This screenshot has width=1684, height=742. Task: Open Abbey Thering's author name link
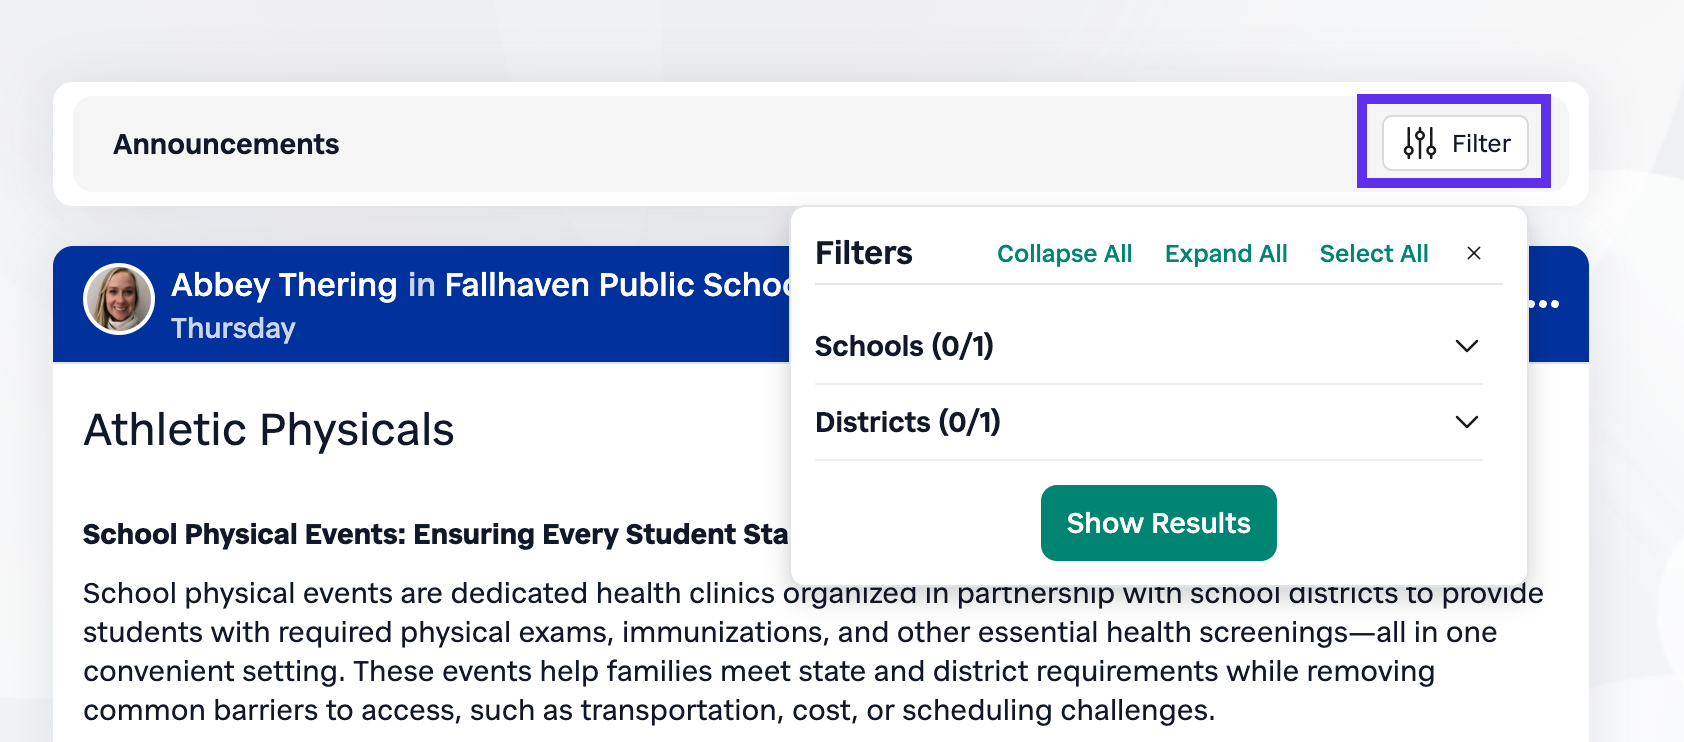(x=284, y=285)
